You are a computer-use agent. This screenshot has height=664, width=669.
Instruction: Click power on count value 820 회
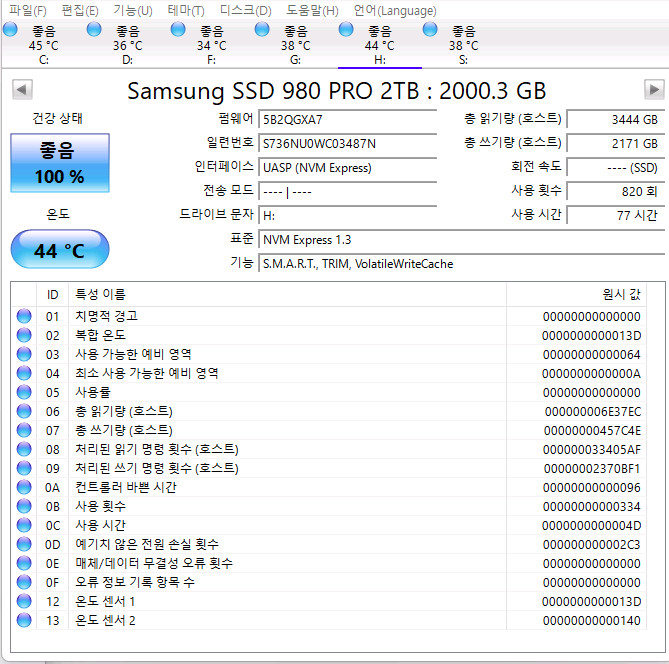[616, 192]
